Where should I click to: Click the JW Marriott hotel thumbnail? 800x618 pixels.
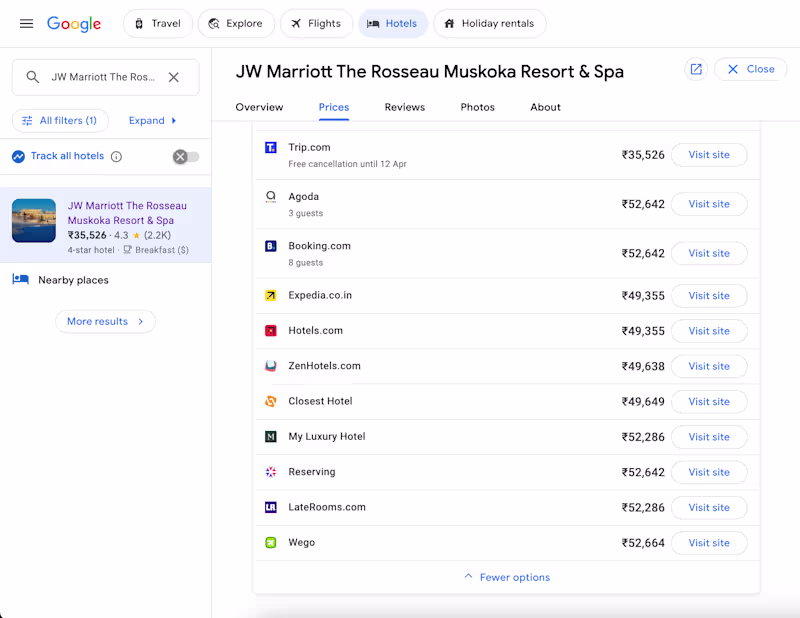(x=34, y=221)
